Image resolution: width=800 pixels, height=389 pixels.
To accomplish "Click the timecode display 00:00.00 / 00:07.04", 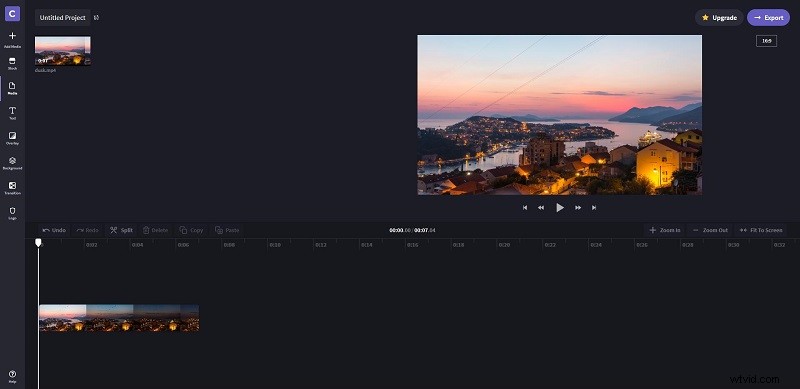I will [412, 230].
